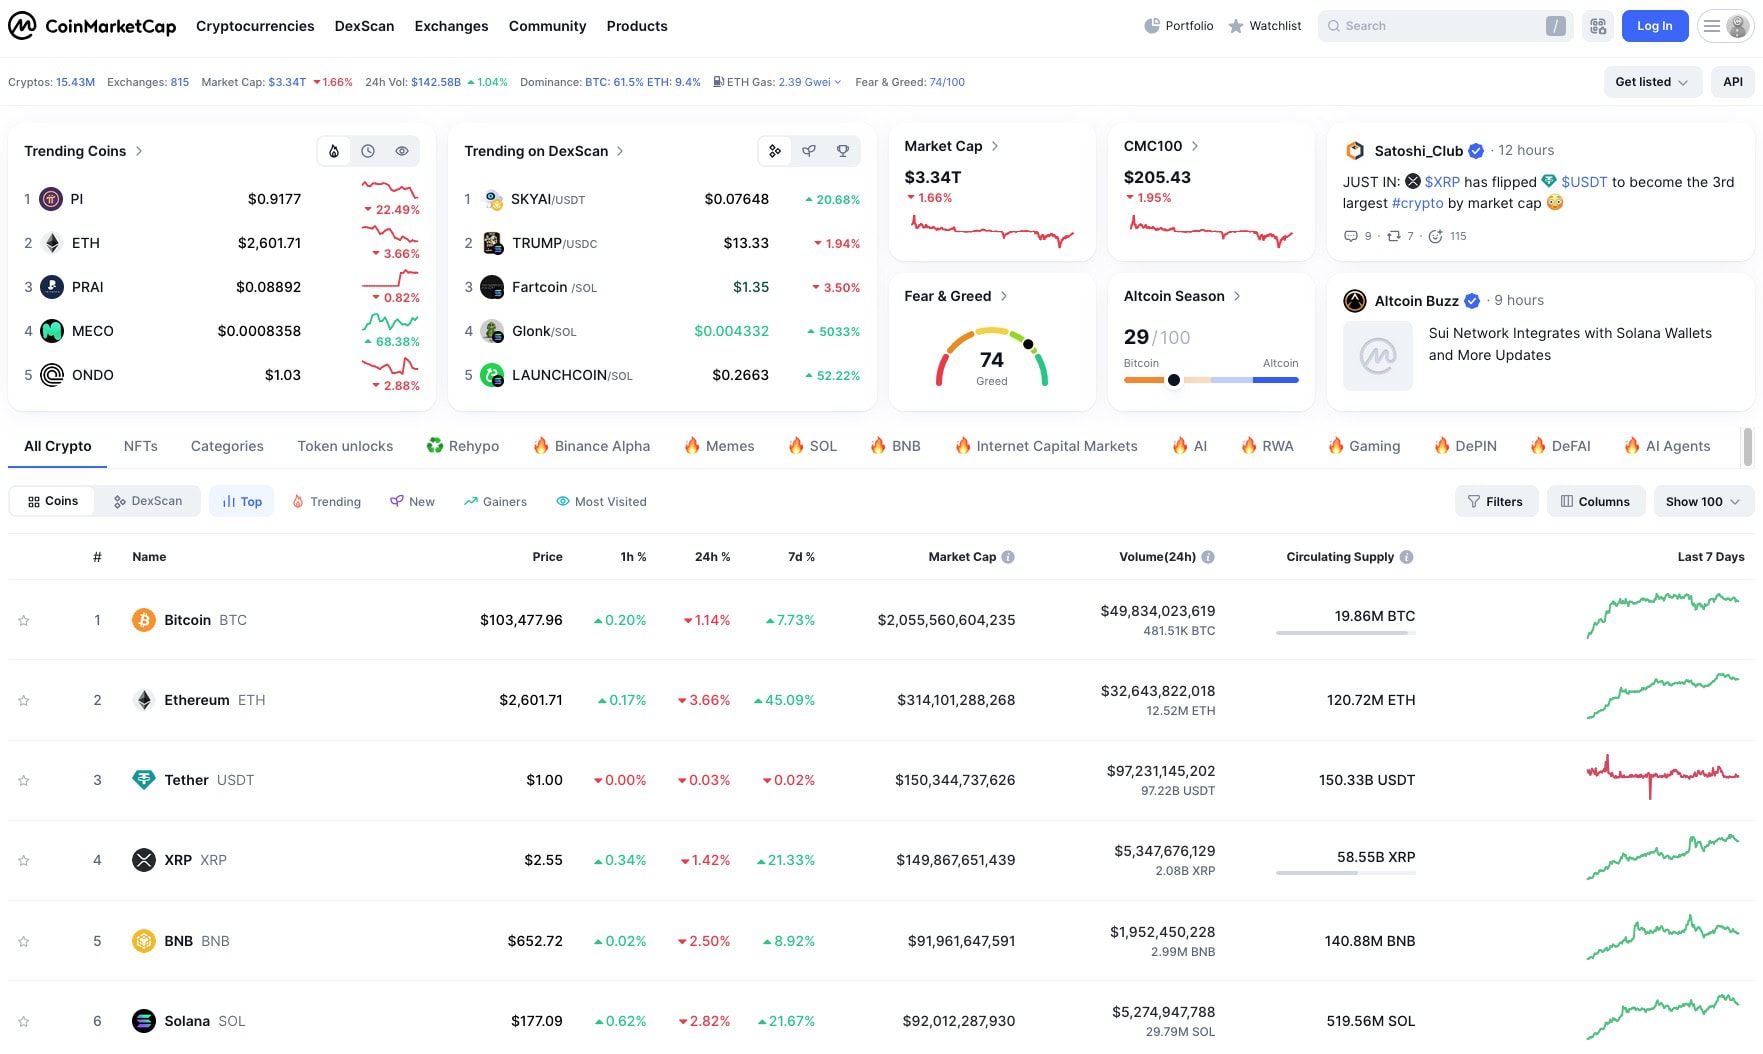1763x1054 pixels.
Task: Open the Altcoin Buzz article thumbnail
Action: (x=1378, y=356)
